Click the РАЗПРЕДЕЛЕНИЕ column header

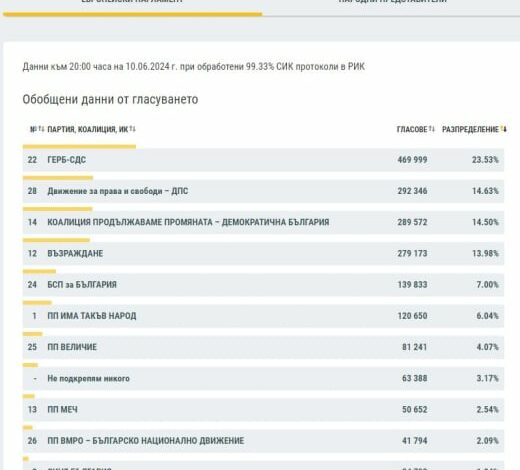pos(470,129)
